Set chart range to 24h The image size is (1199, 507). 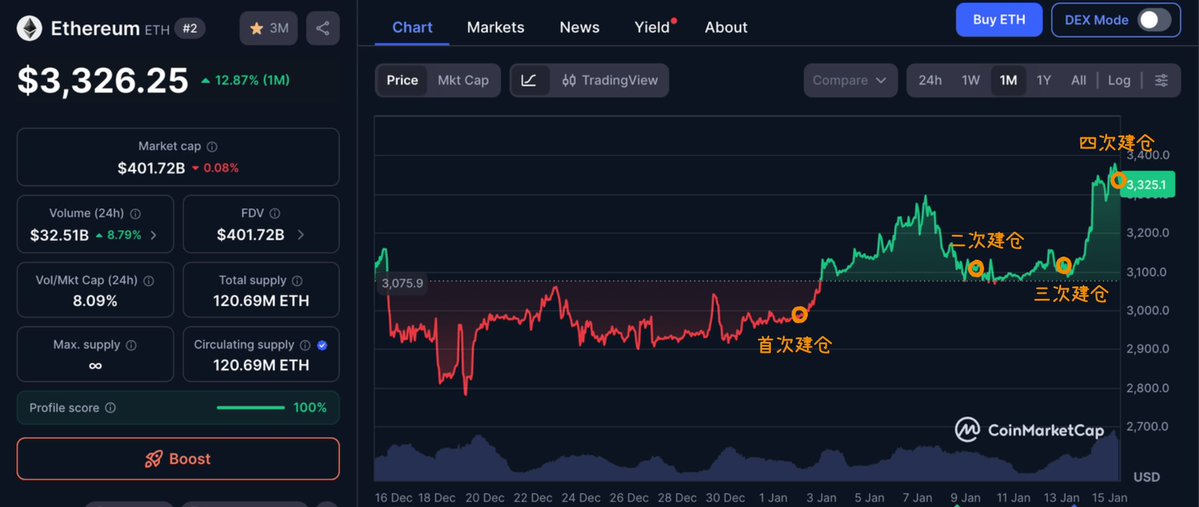pyautogui.click(x=930, y=80)
